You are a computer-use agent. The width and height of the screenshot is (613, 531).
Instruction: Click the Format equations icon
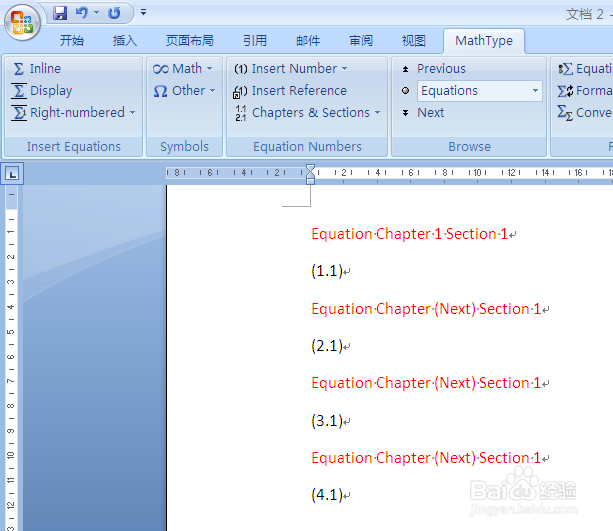[x=565, y=91]
